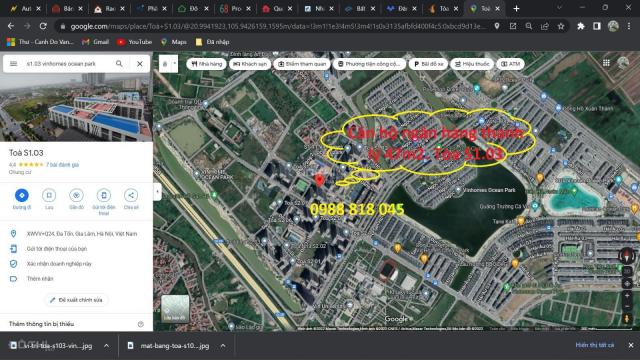
Task: Switch map type using the layers thumbnail
Action: click(x=175, y=309)
